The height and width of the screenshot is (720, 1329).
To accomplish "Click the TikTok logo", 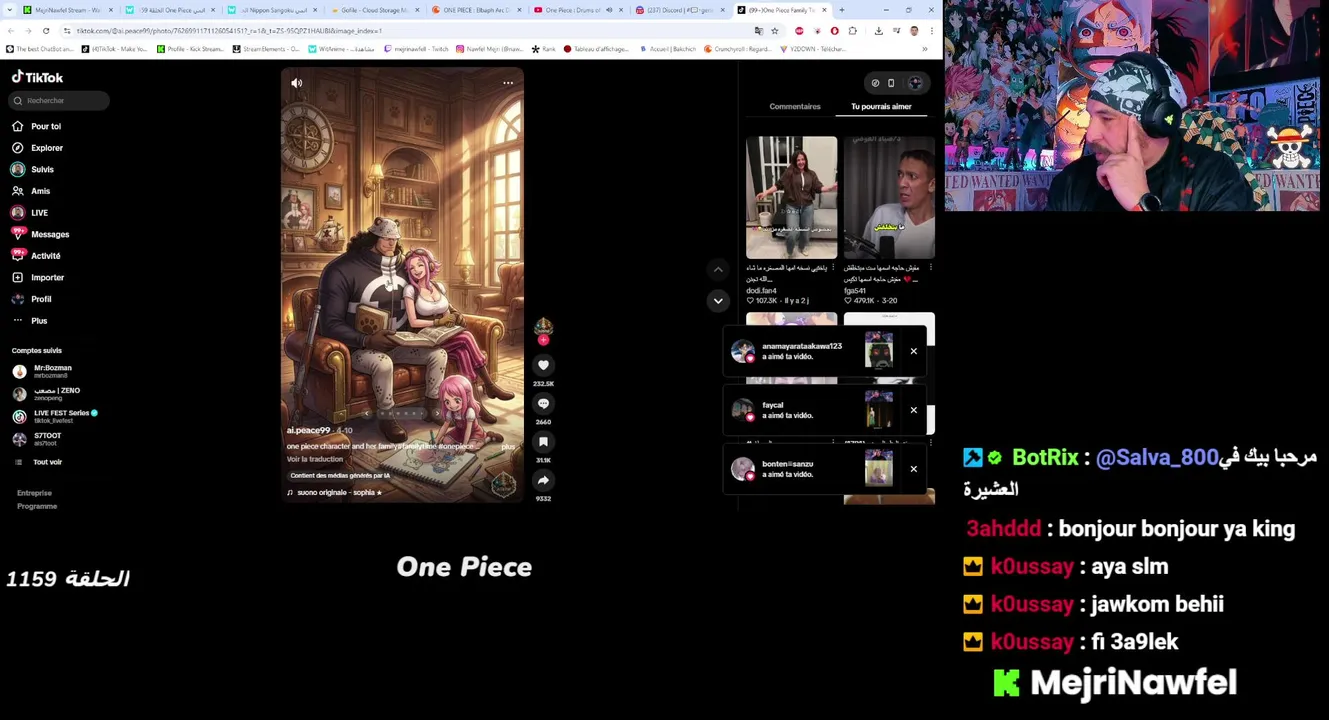I will [37, 77].
